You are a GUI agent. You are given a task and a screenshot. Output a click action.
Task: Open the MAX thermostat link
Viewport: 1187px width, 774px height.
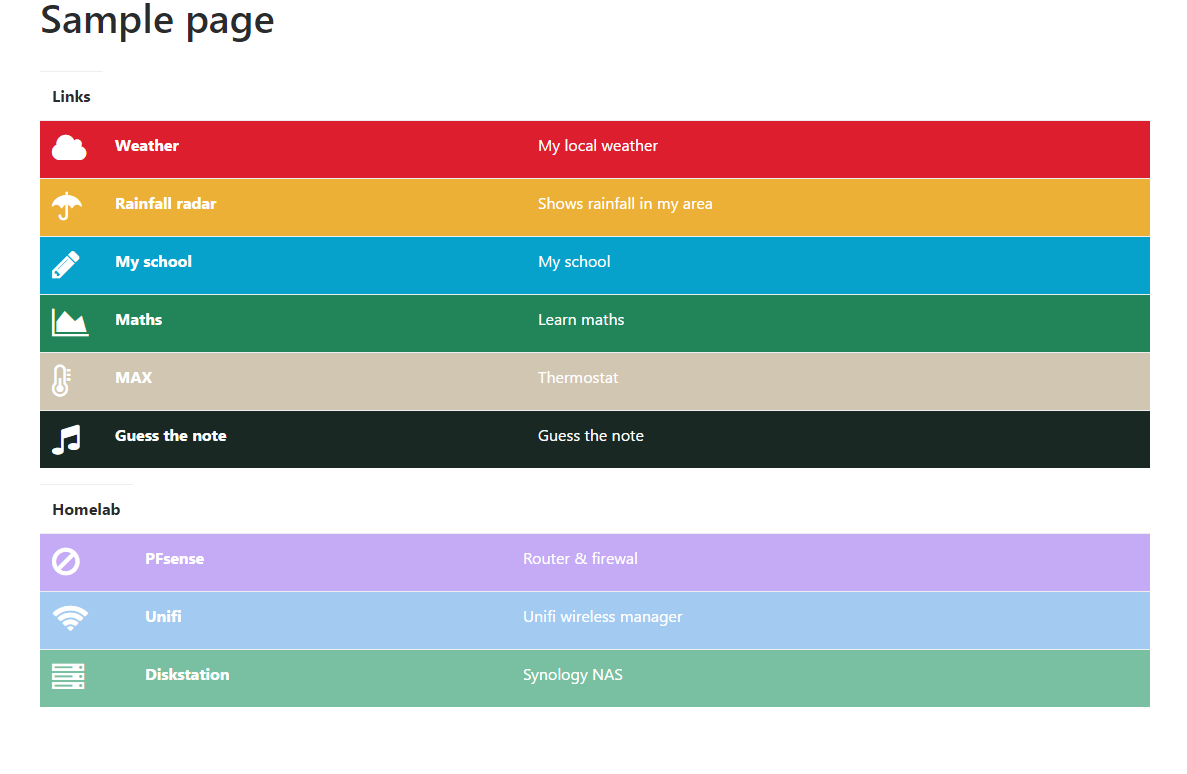point(133,378)
